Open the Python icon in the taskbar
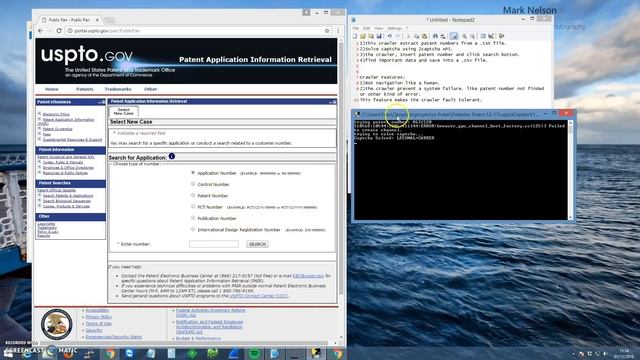The image size is (640, 360). point(316,353)
